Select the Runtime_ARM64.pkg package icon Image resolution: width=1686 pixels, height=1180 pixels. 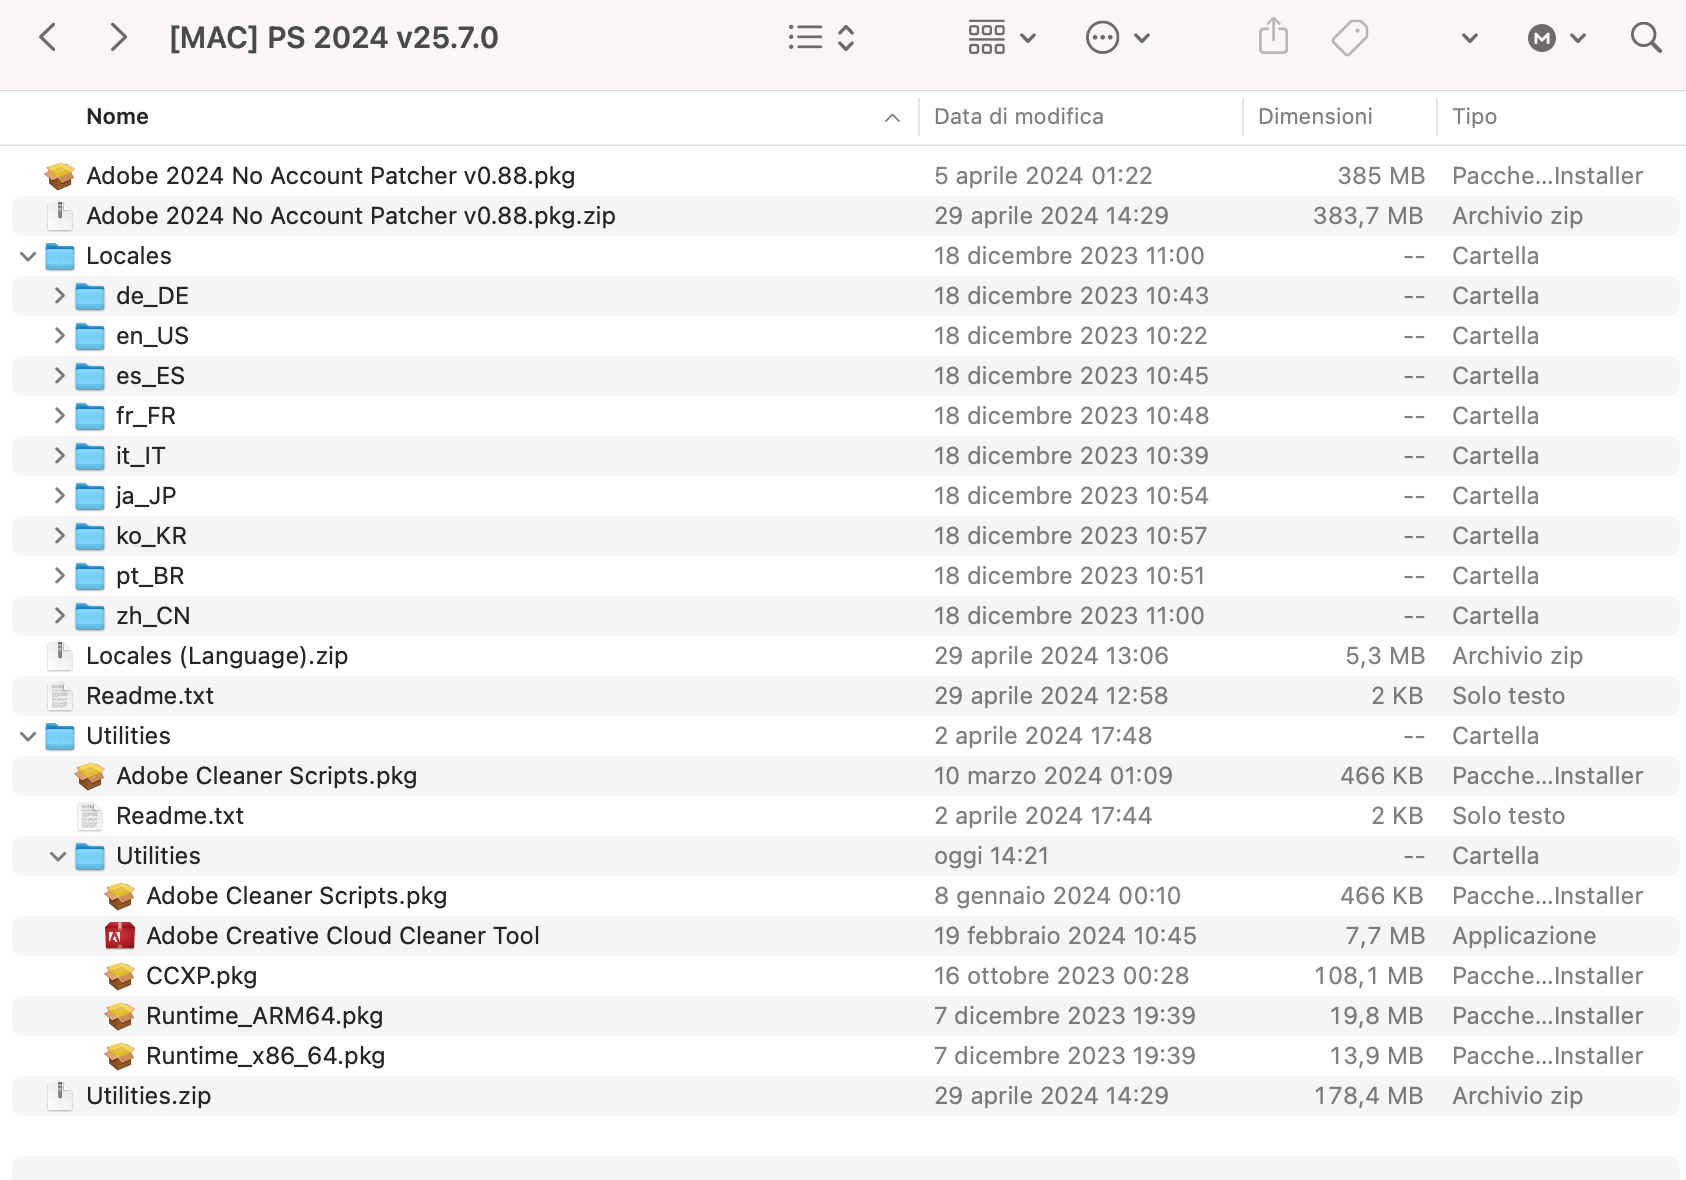[x=120, y=1016]
